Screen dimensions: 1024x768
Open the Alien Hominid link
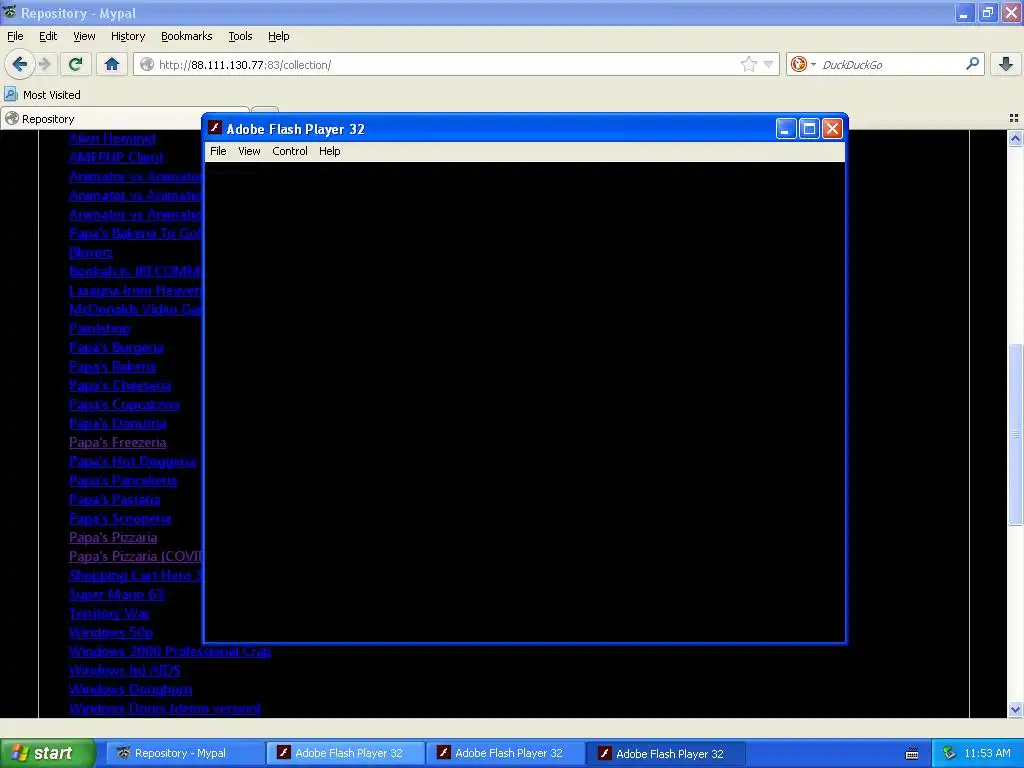coord(112,138)
